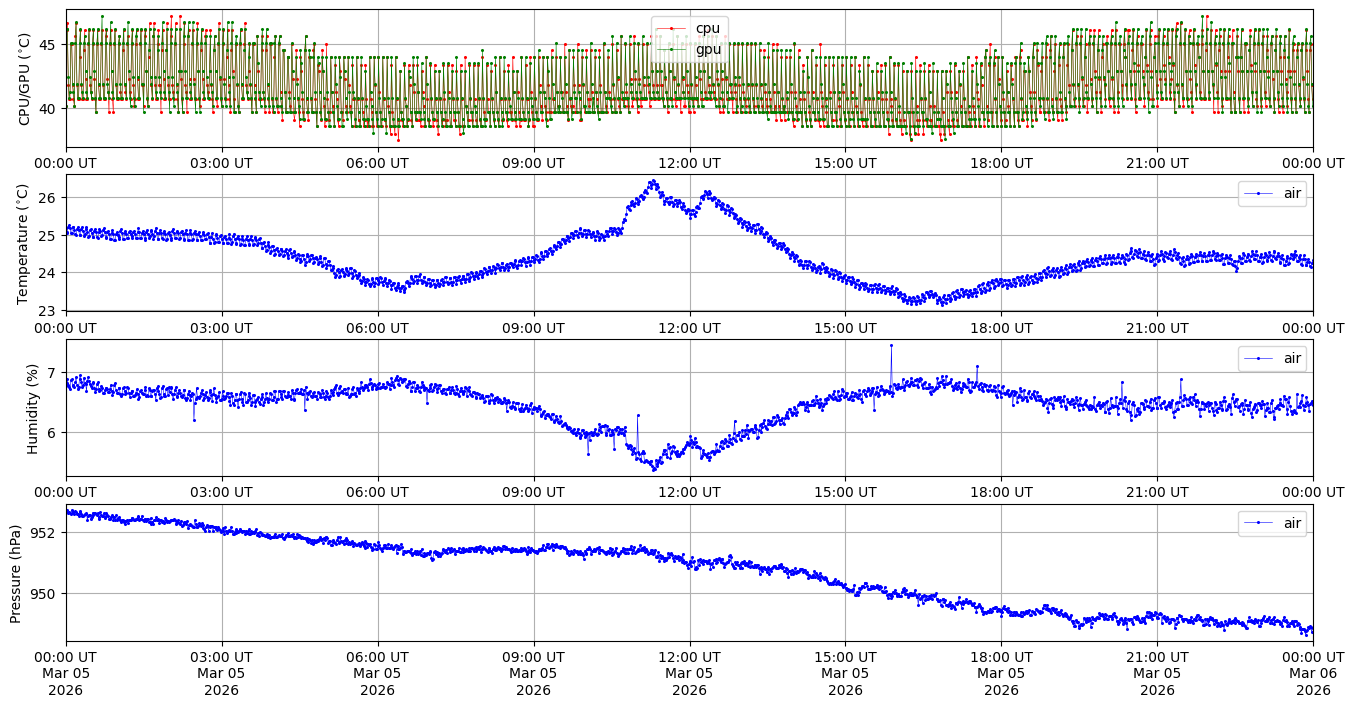Image resolution: width=1354 pixels, height=707 pixels.
Task: Click the Pressure (hPa) y-axis label
Action: [x=17, y=573]
